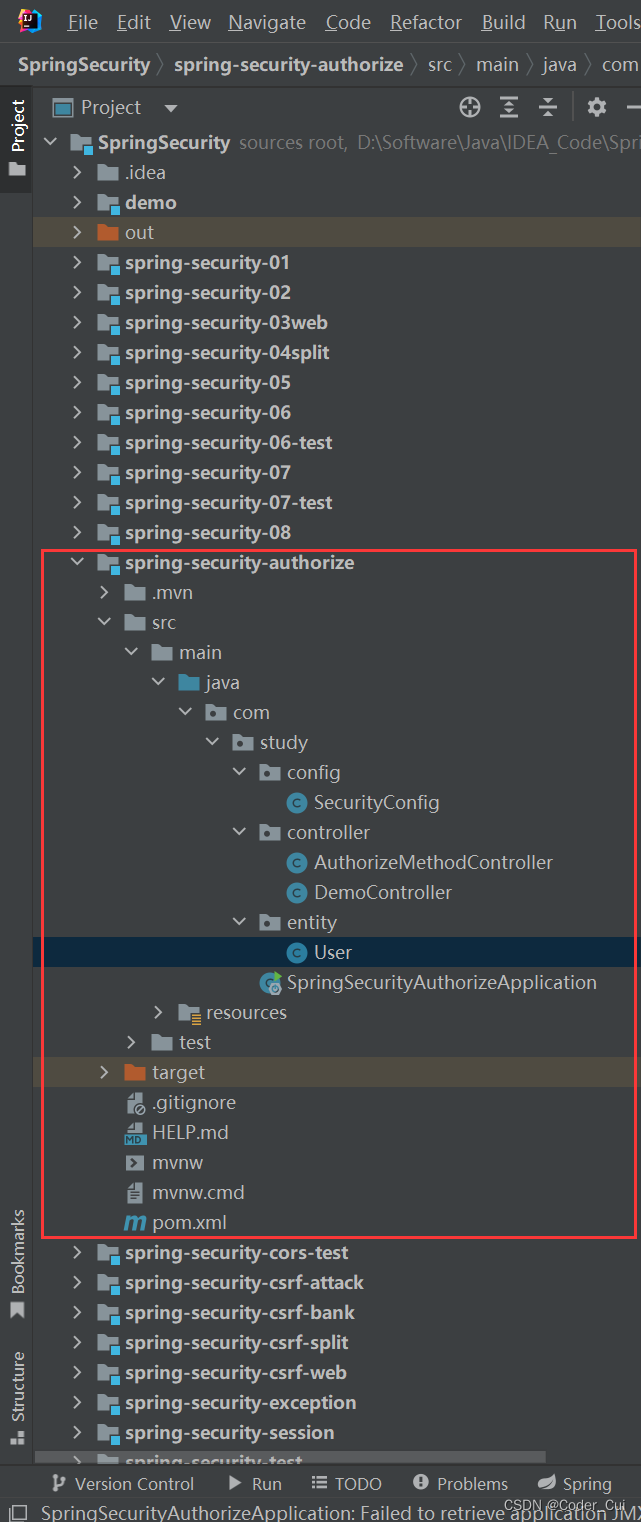641x1522 pixels.
Task: Collapse all nodes using Collapse All icon
Action: click(548, 107)
